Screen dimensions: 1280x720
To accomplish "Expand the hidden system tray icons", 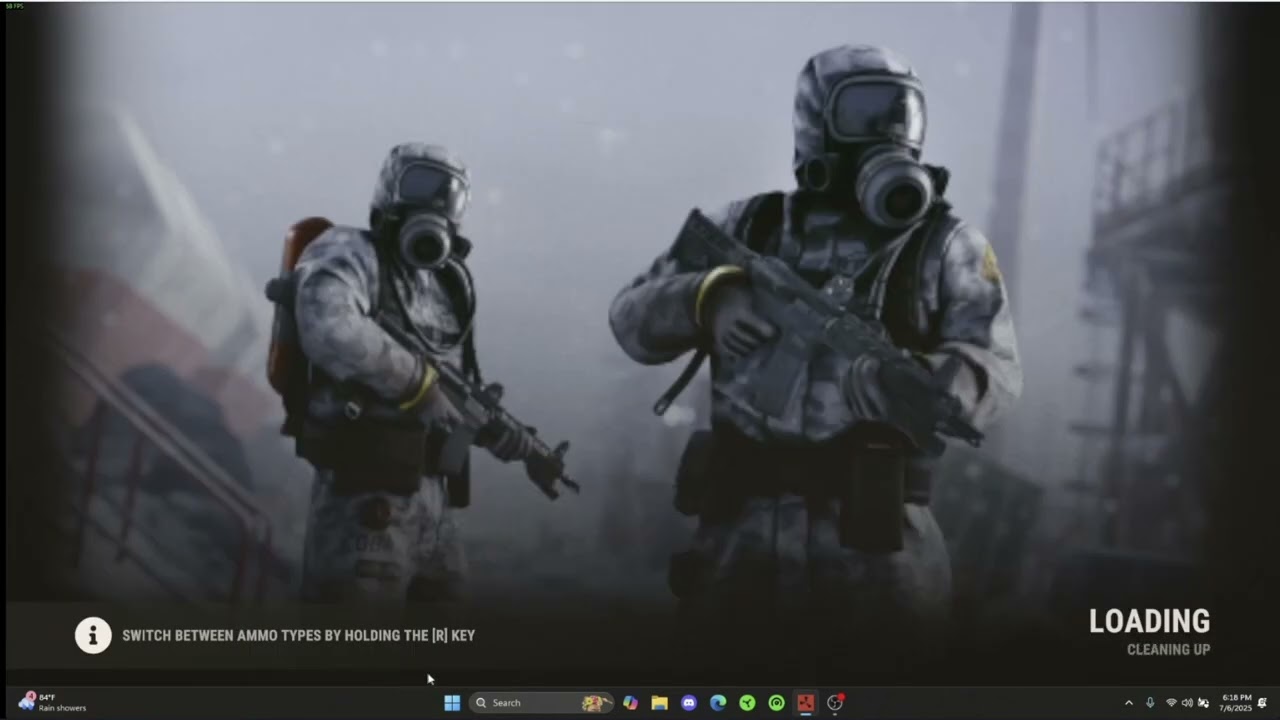I will [1129, 703].
